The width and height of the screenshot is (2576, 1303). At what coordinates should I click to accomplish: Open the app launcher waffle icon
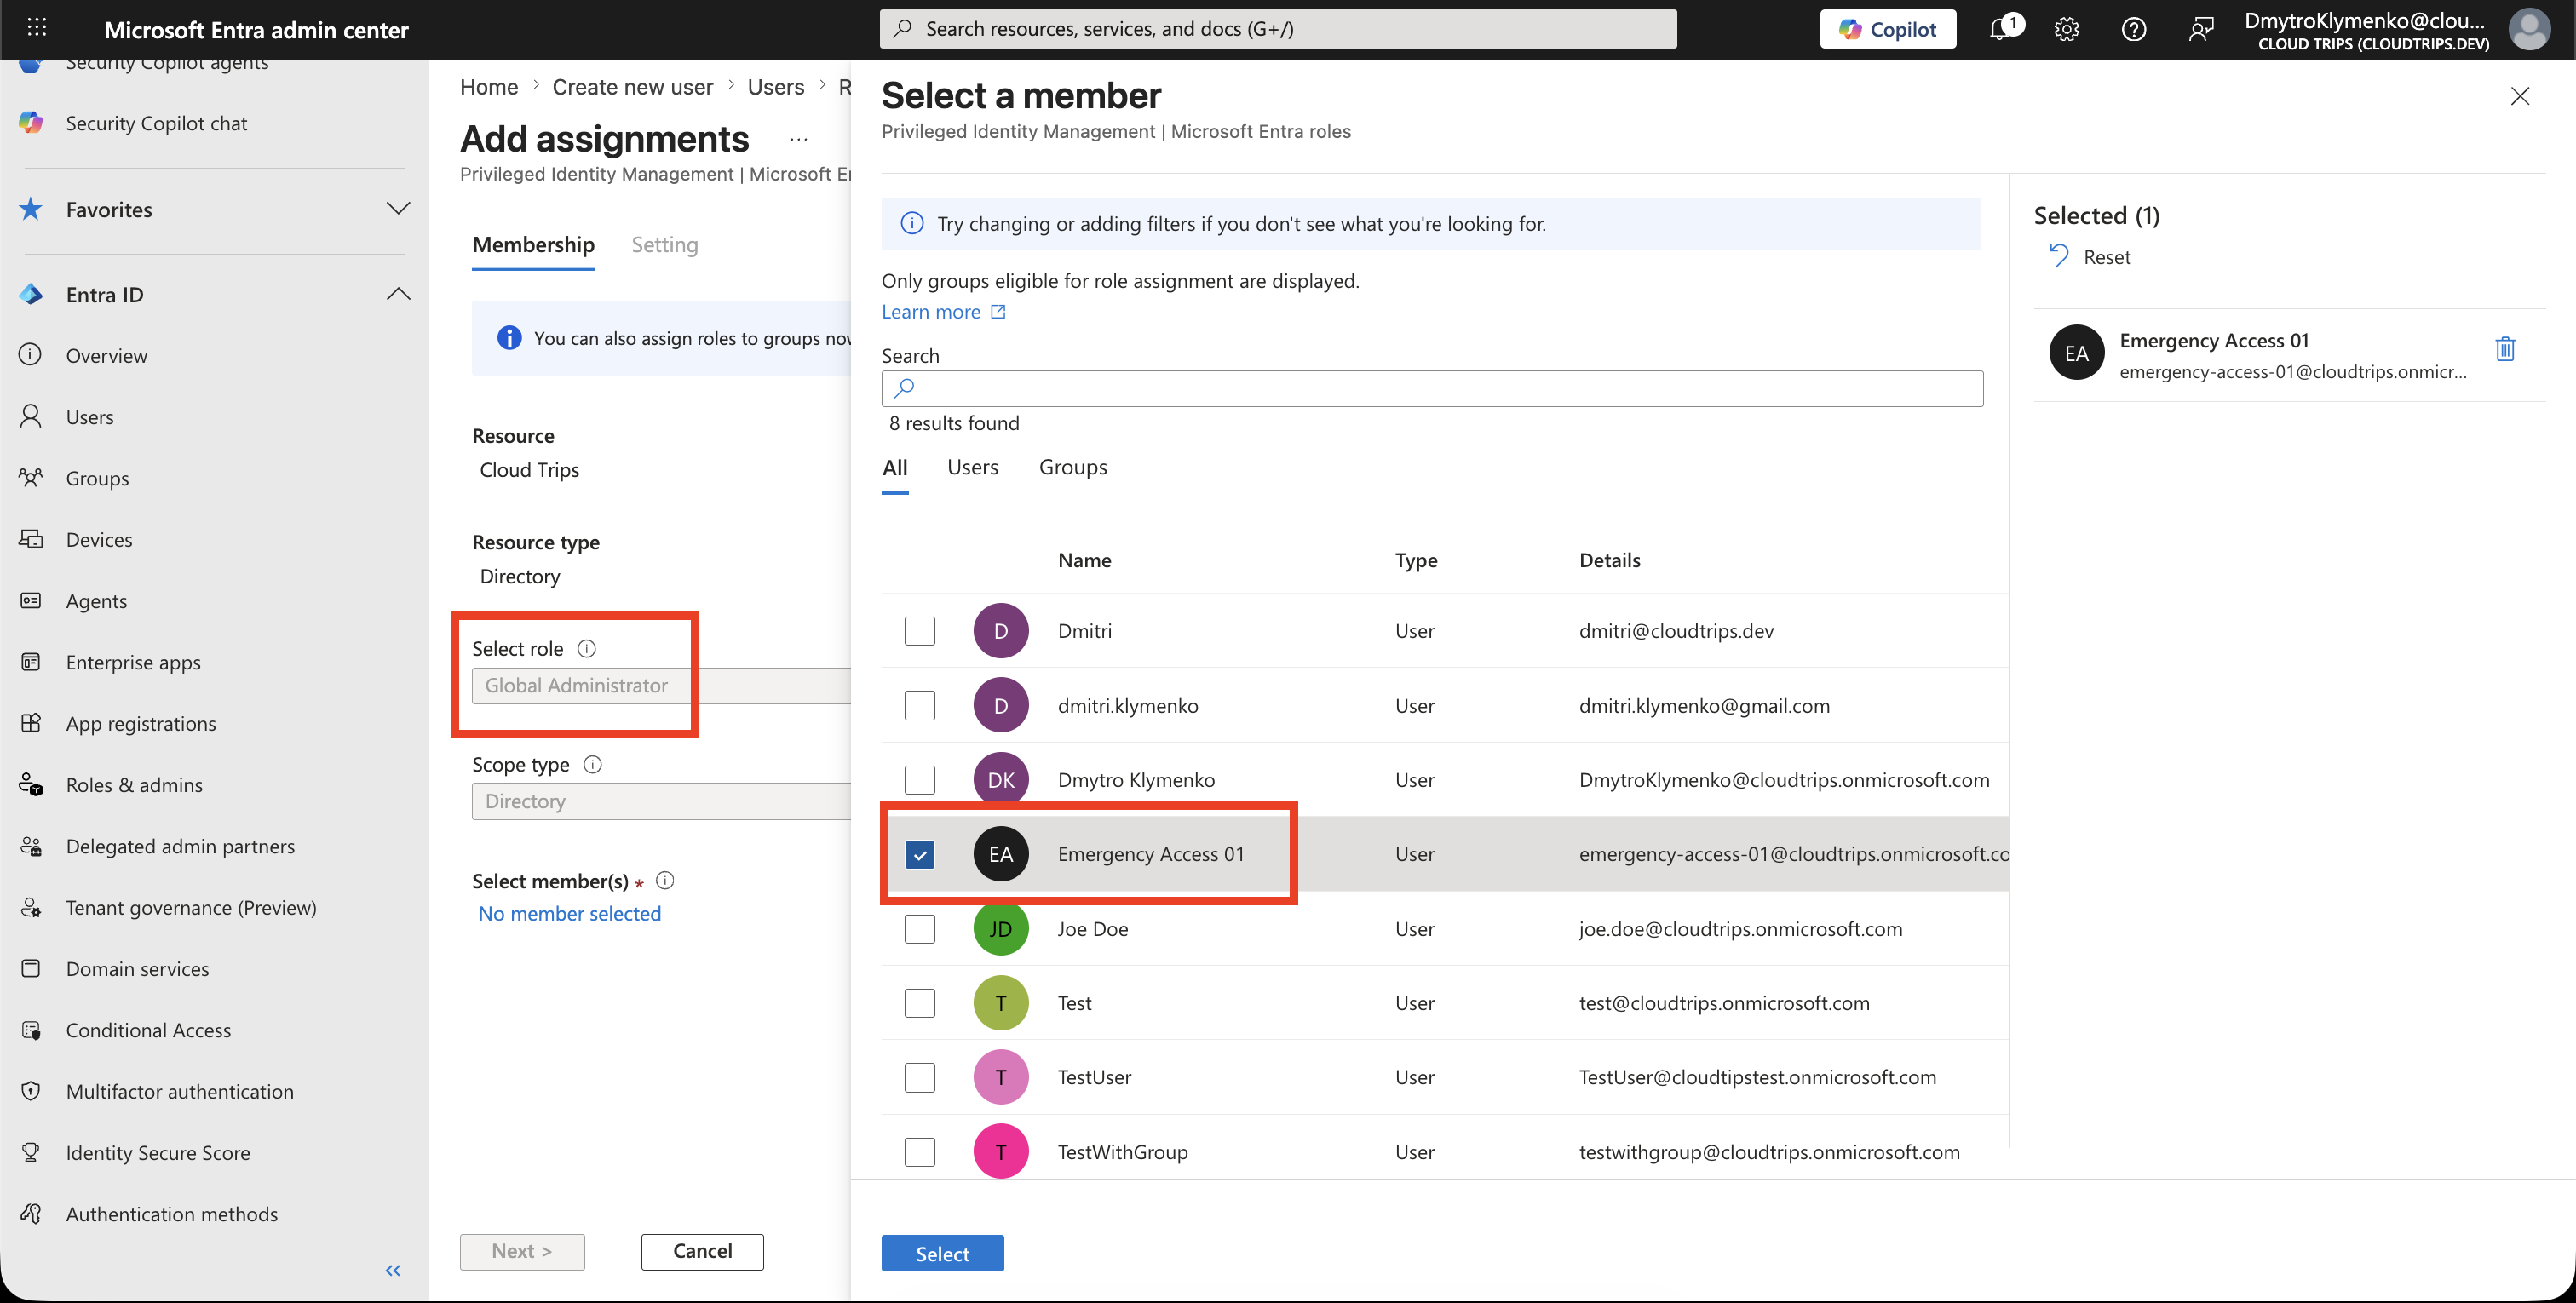(37, 28)
